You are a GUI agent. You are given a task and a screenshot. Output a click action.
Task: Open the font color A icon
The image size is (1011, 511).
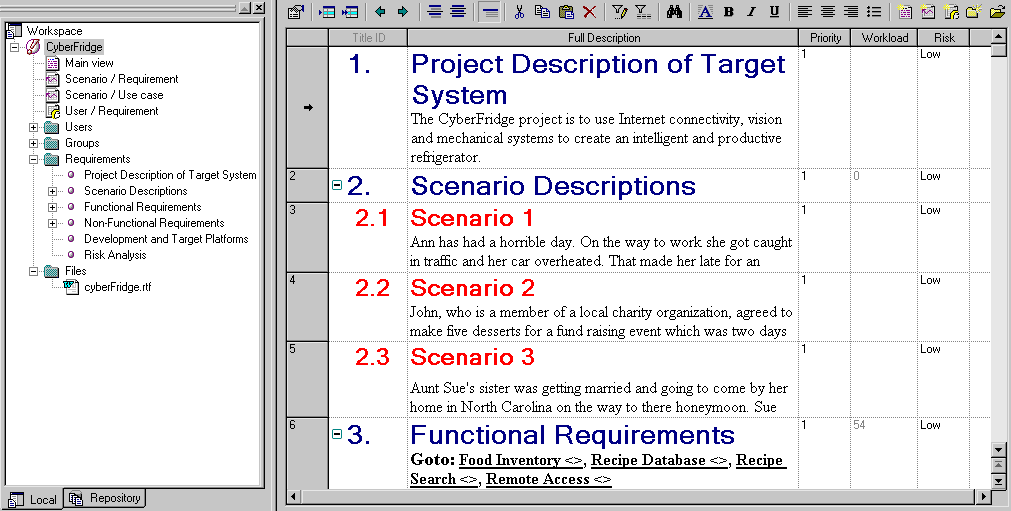705,12
